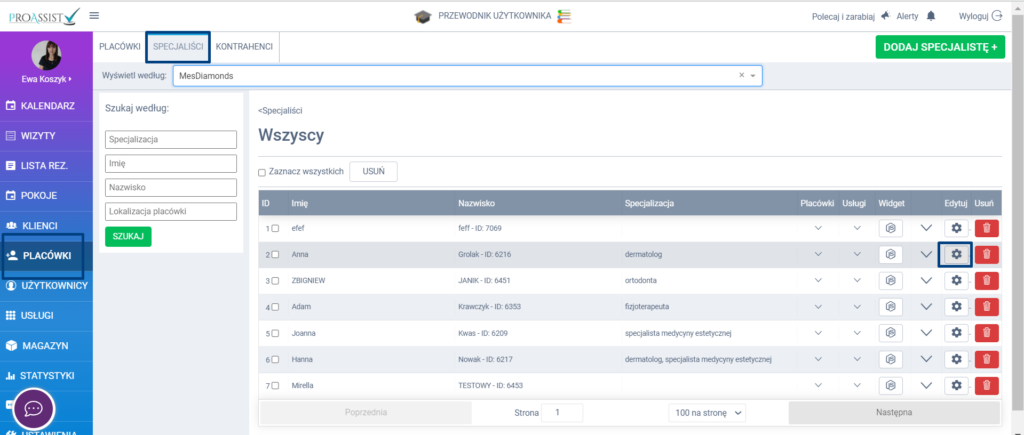Click the Wyloguj logout icon
The height and width of the screenshot is (435, 1024).
[x=995, y=16]
